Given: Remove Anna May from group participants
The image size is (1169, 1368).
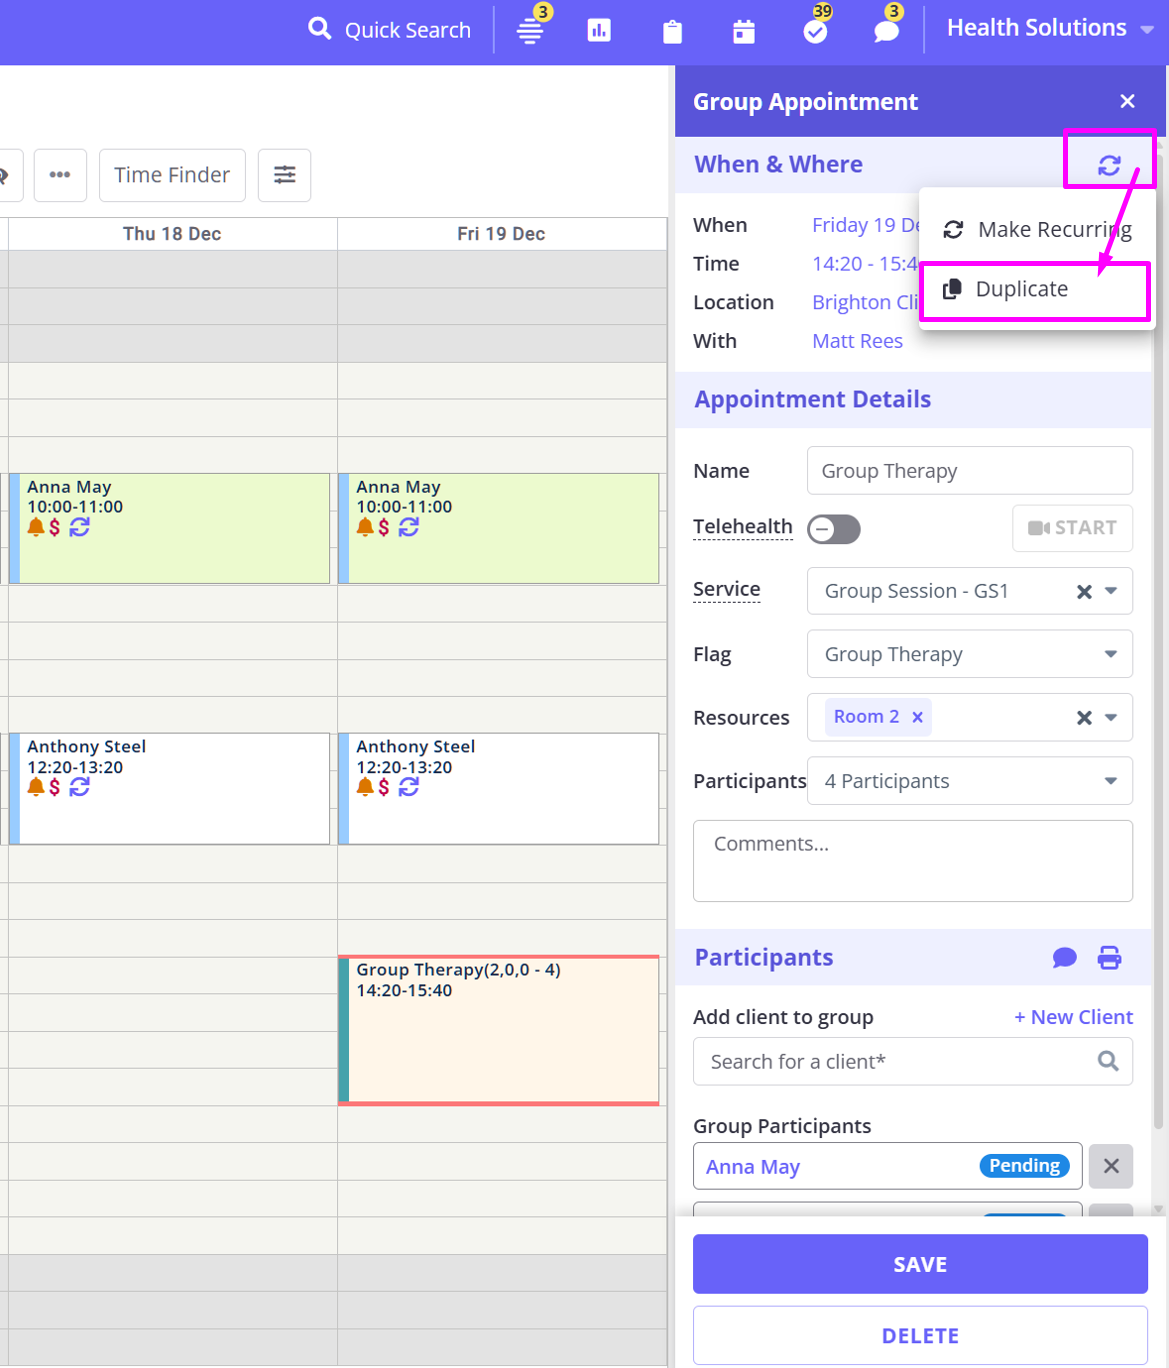Looking at the screenshot, I should click(x=1110, y=1166).
